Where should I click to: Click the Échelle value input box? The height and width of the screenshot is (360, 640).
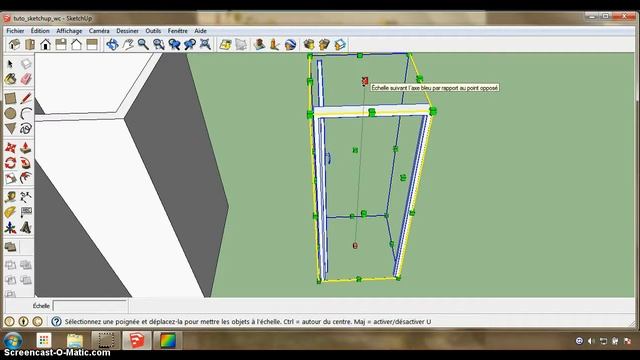90,306
